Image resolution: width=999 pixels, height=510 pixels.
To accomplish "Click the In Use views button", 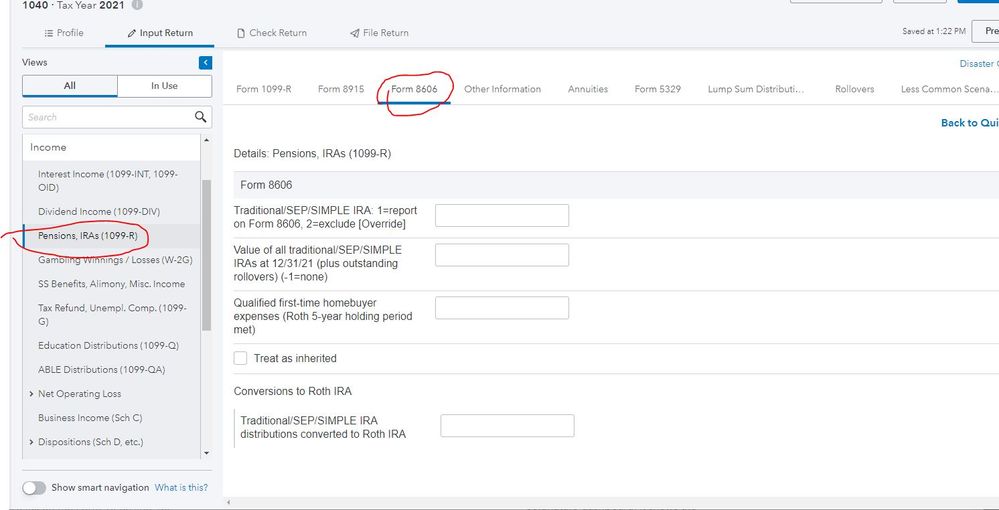I will [x=164, y=86].
